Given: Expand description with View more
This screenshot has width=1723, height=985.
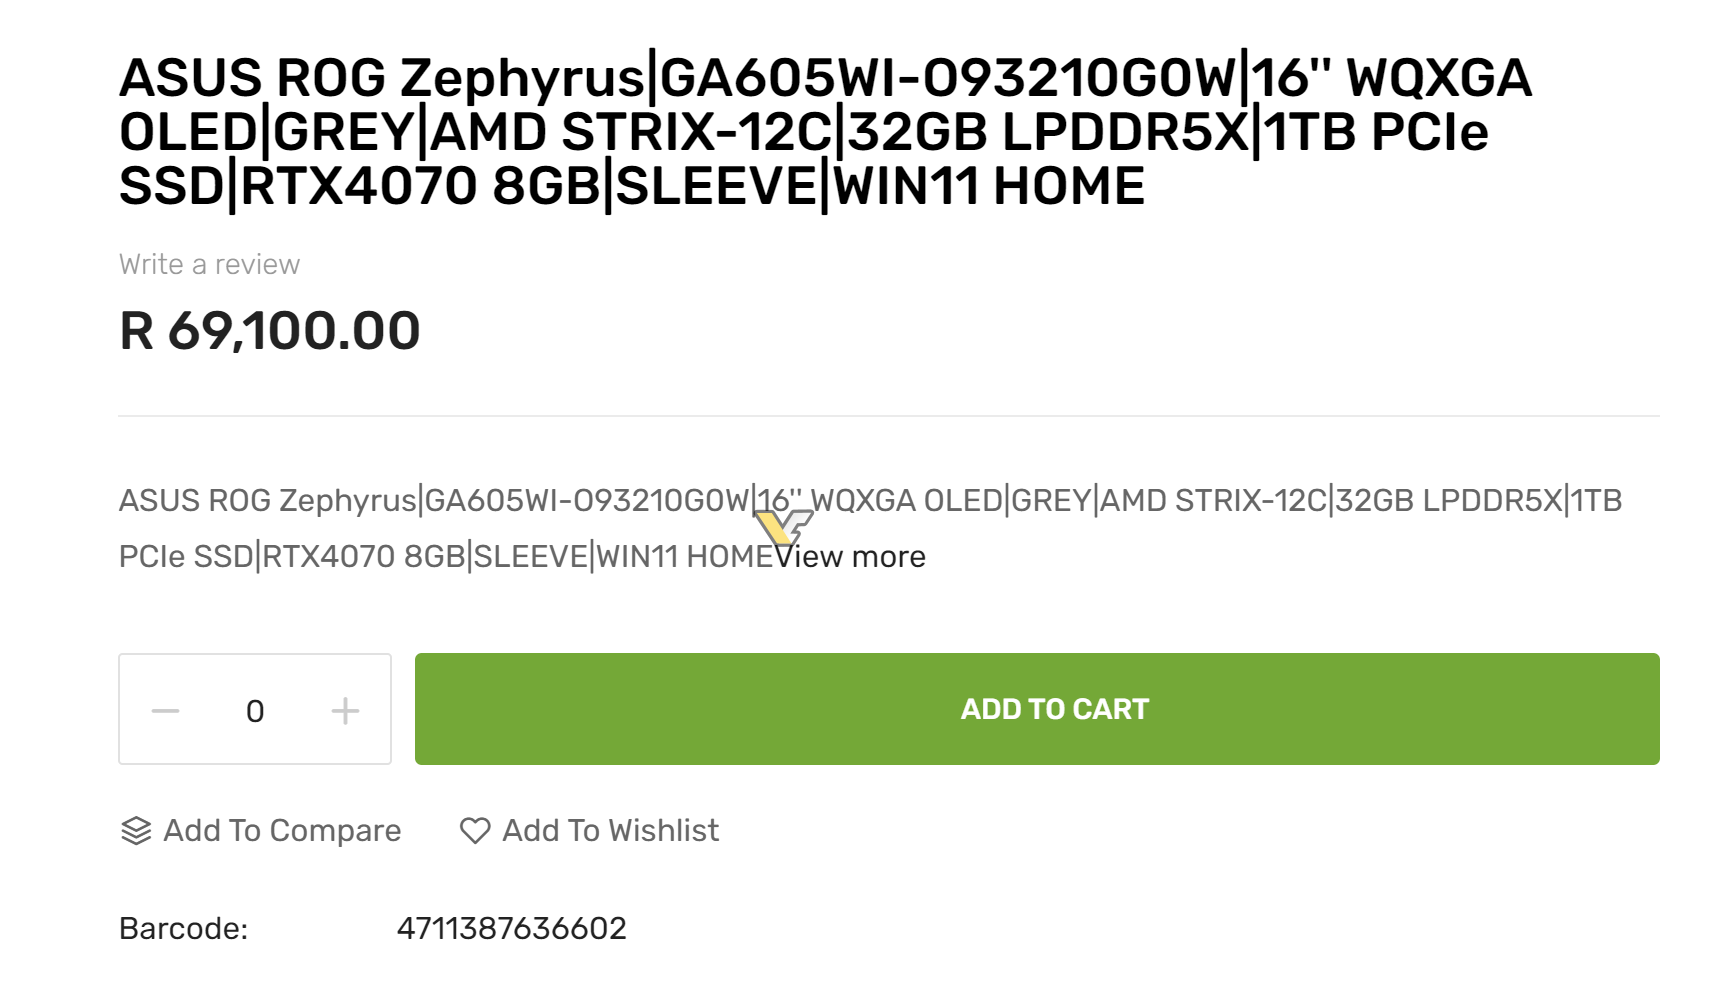Looking at the screenshot, I should point(851,556).
